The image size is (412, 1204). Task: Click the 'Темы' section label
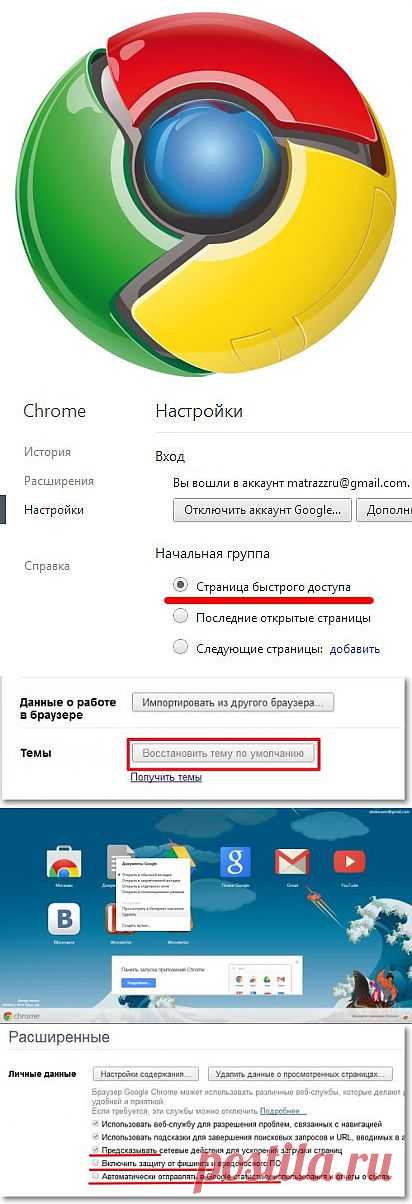(x=35, y=752)
